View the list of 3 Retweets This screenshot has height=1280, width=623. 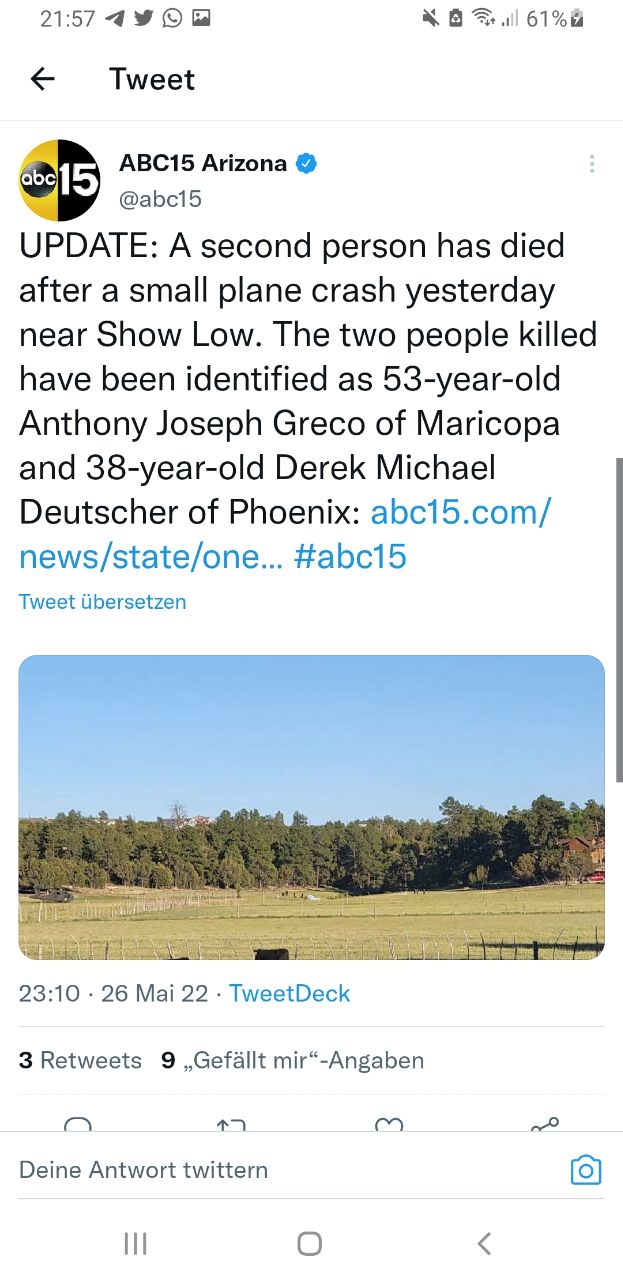(80, 1060)
